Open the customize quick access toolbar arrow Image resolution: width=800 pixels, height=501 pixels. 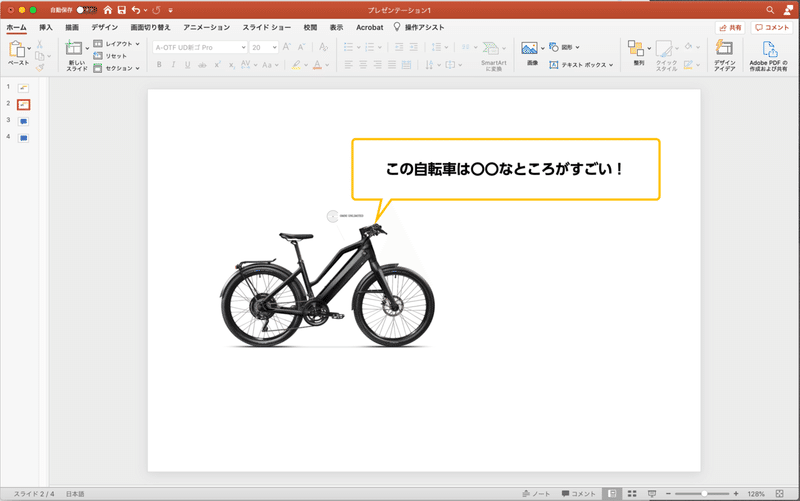(170, 10)
